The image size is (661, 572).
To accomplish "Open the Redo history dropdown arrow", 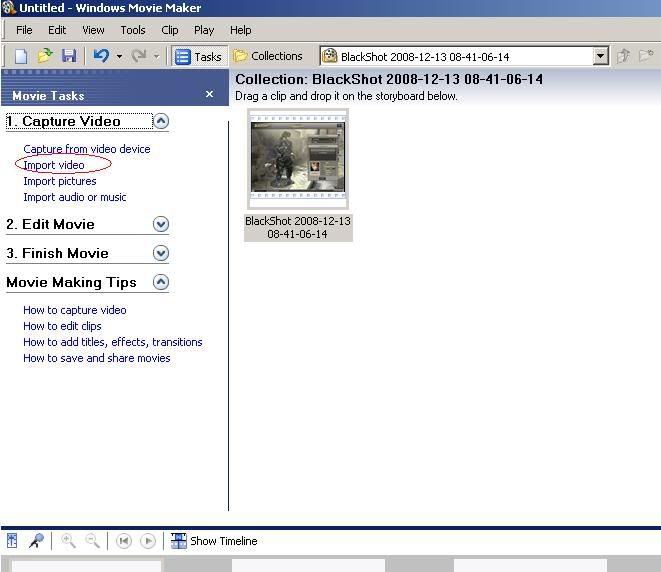I will pos(156,56).
